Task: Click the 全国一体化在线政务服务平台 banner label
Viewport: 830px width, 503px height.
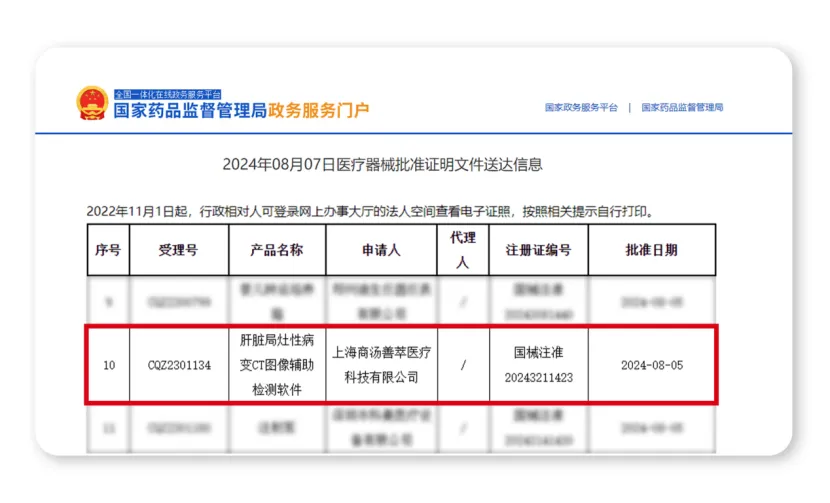Action: tap(167, 93)
